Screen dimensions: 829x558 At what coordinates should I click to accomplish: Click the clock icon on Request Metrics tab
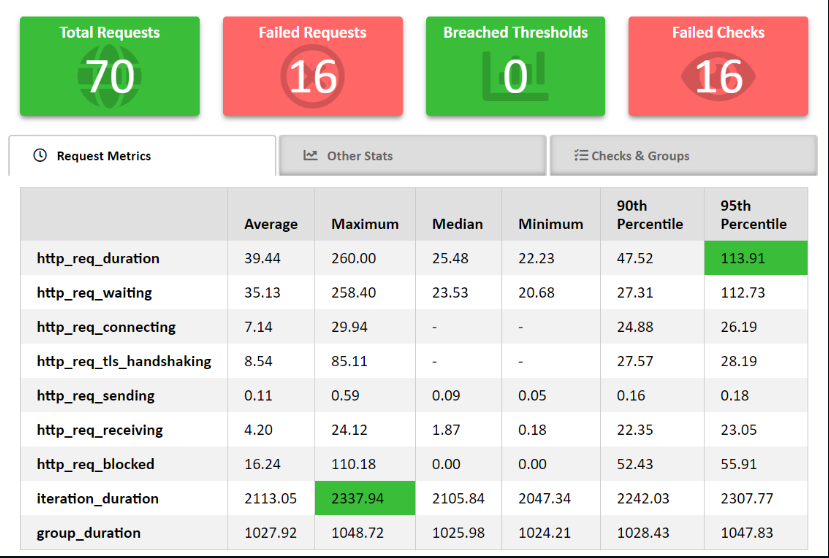40,156
